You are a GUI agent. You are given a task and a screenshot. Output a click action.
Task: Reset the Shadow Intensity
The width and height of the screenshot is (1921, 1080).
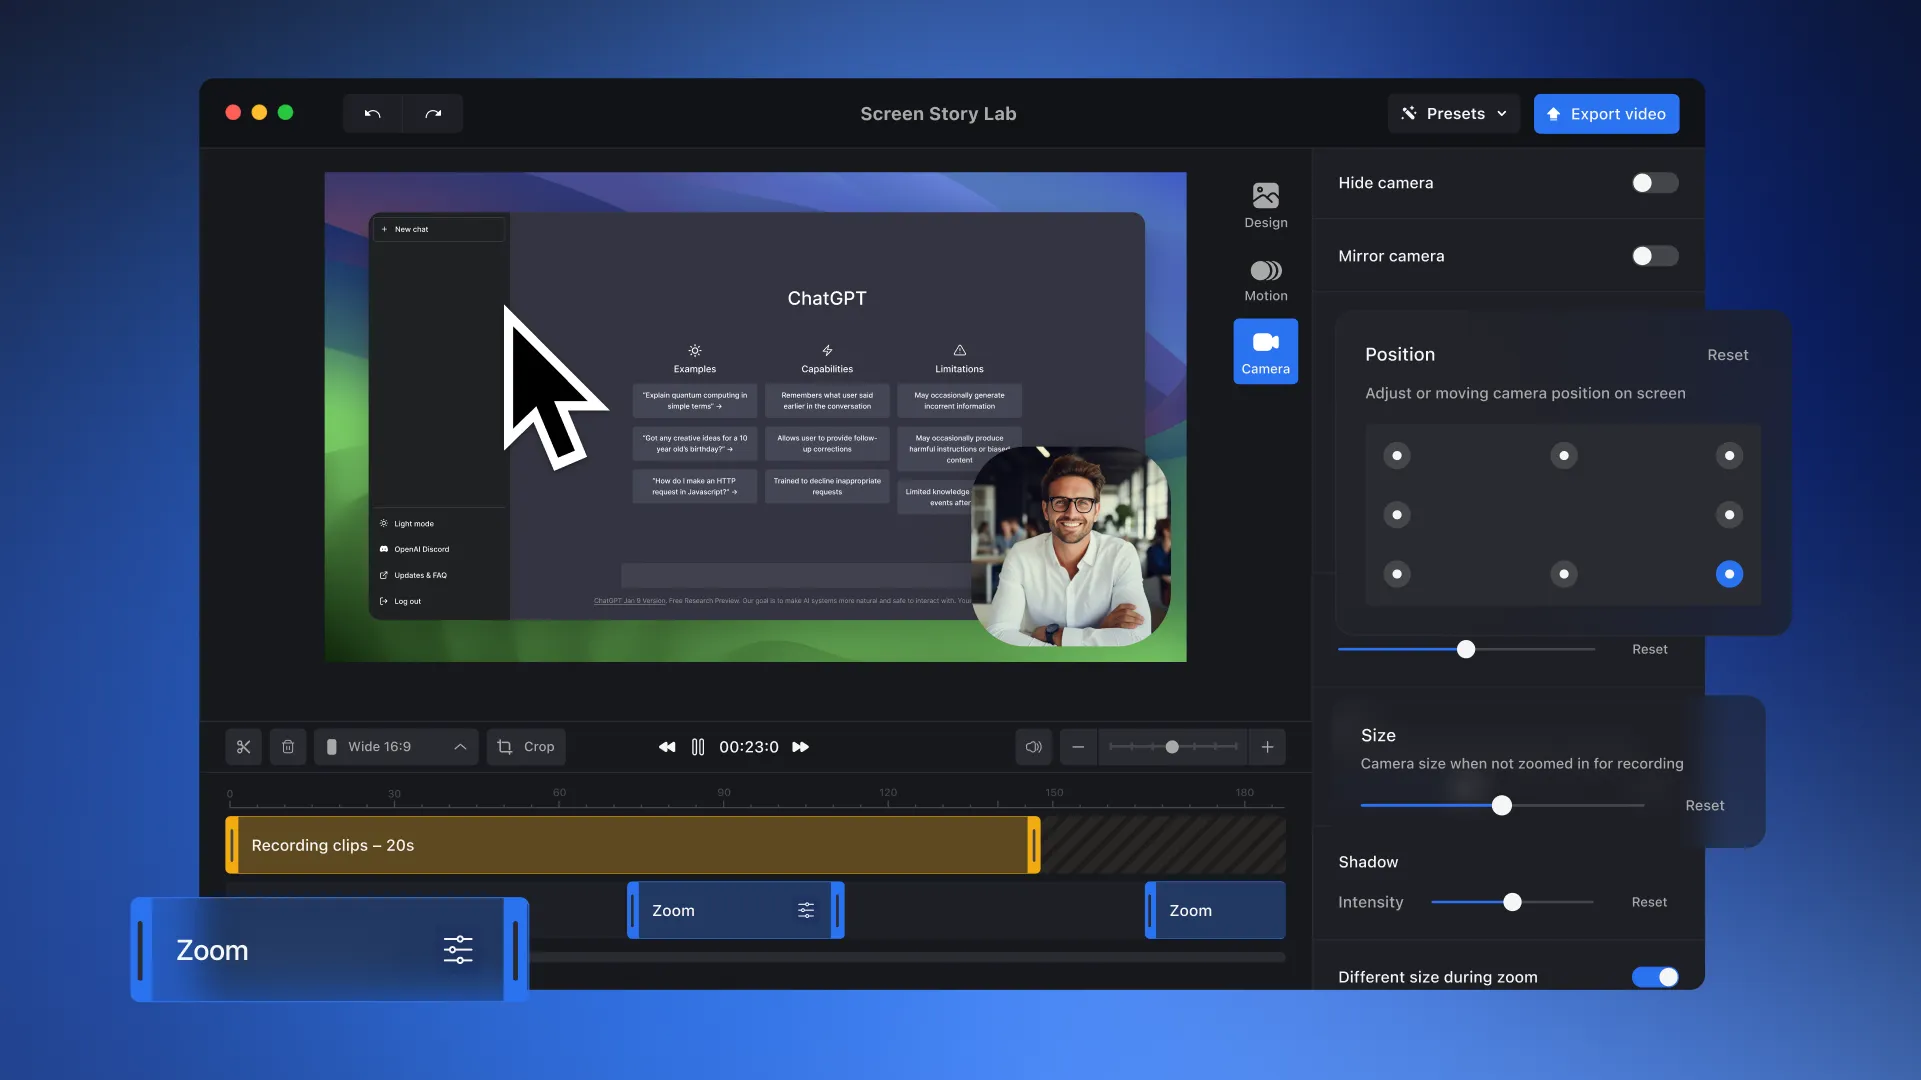(x=1649, y=902)
